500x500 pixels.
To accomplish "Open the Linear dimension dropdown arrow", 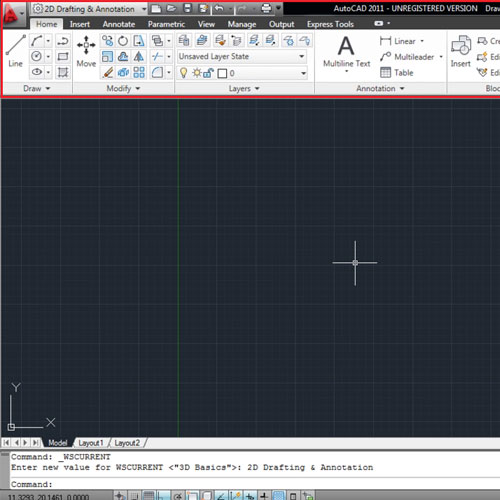I will click(422, 41).
